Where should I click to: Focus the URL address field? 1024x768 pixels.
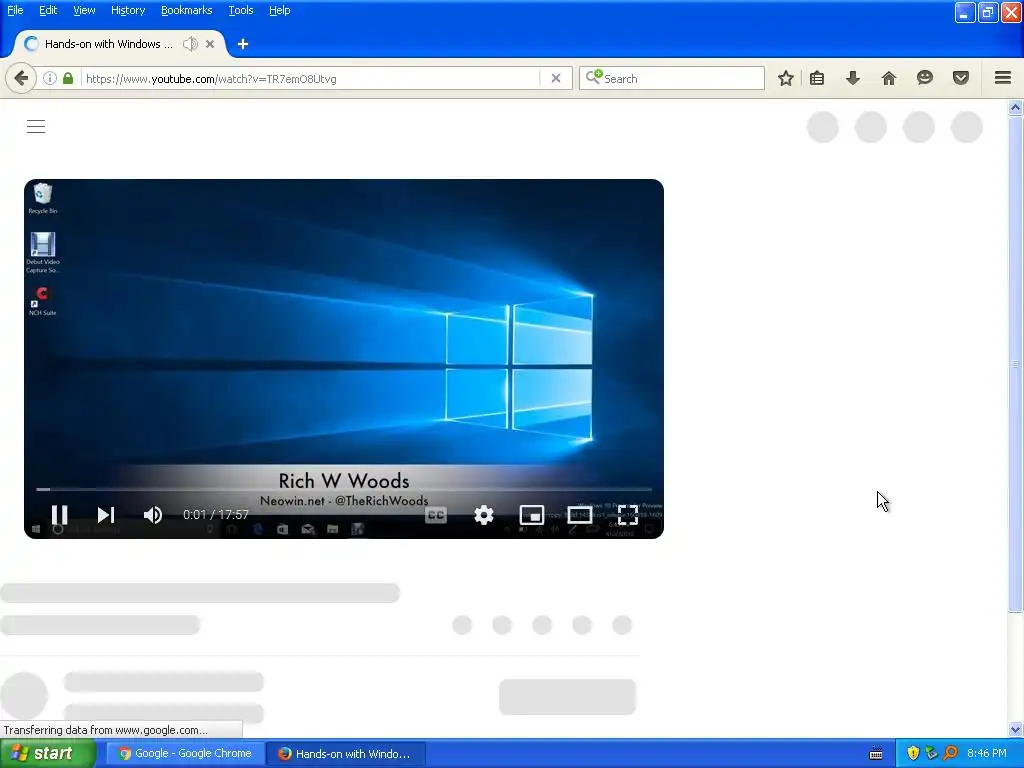point(310,78)
